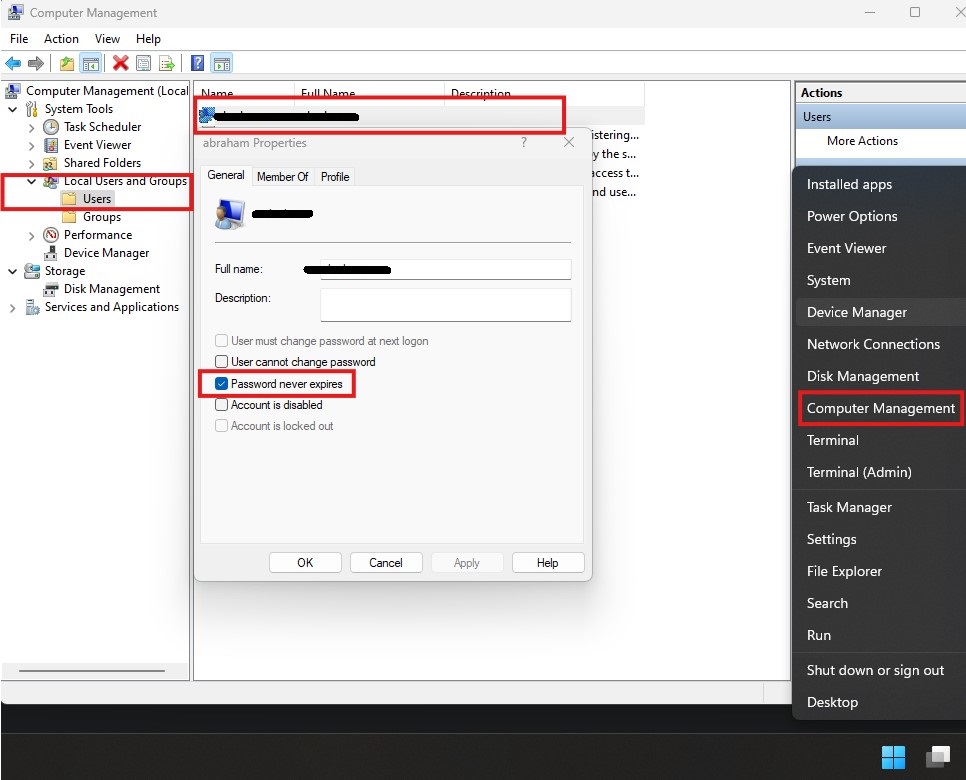
Task: Click the Task View icon on taskbar
Action: coord(938,757)
